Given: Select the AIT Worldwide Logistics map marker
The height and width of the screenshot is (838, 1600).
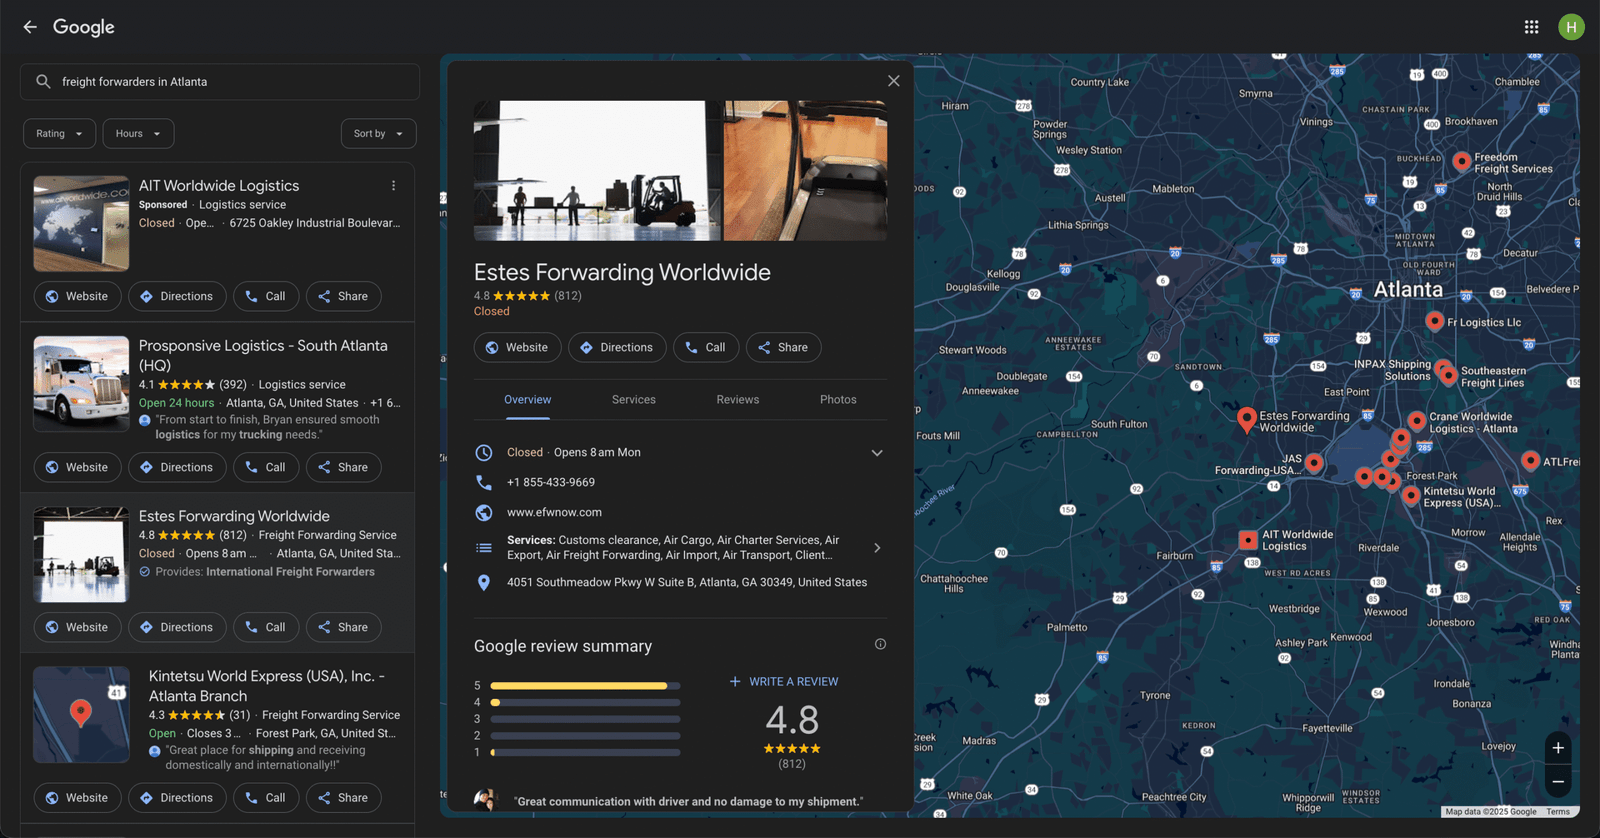Looking at the screenshot, I should pos(1248,540).
